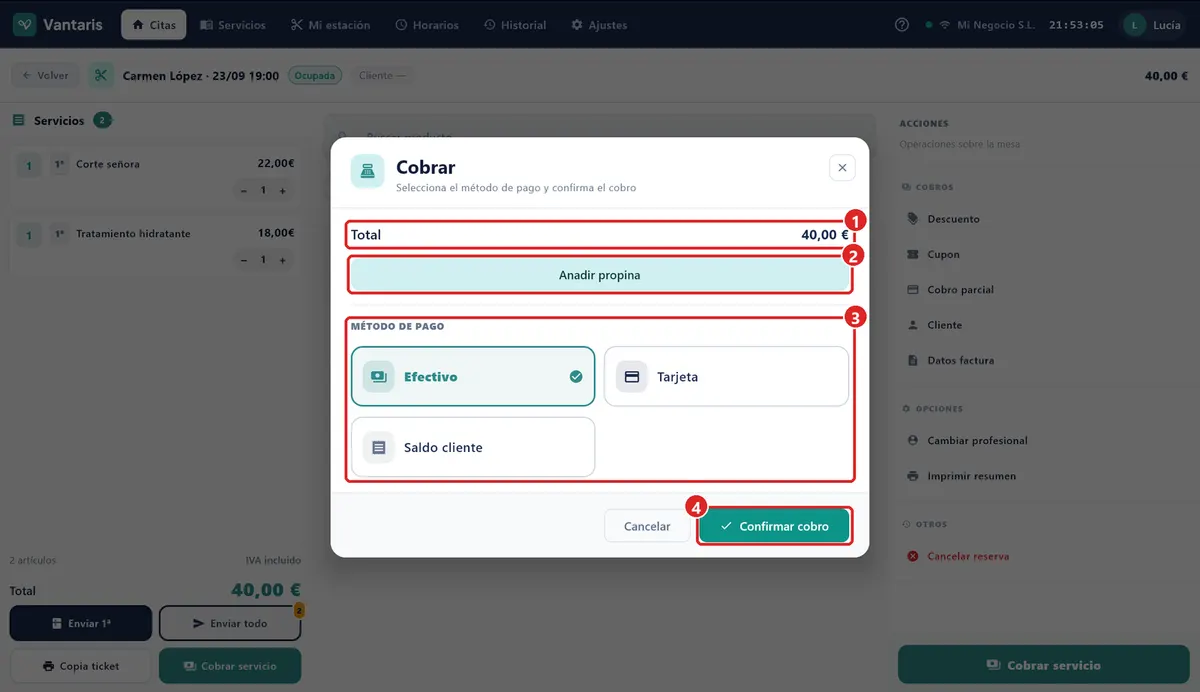Image resolution: width=1200 pixels, height=692 pixels.
Task: Open the Horarios tab
Action: click(x=427, y=25)
